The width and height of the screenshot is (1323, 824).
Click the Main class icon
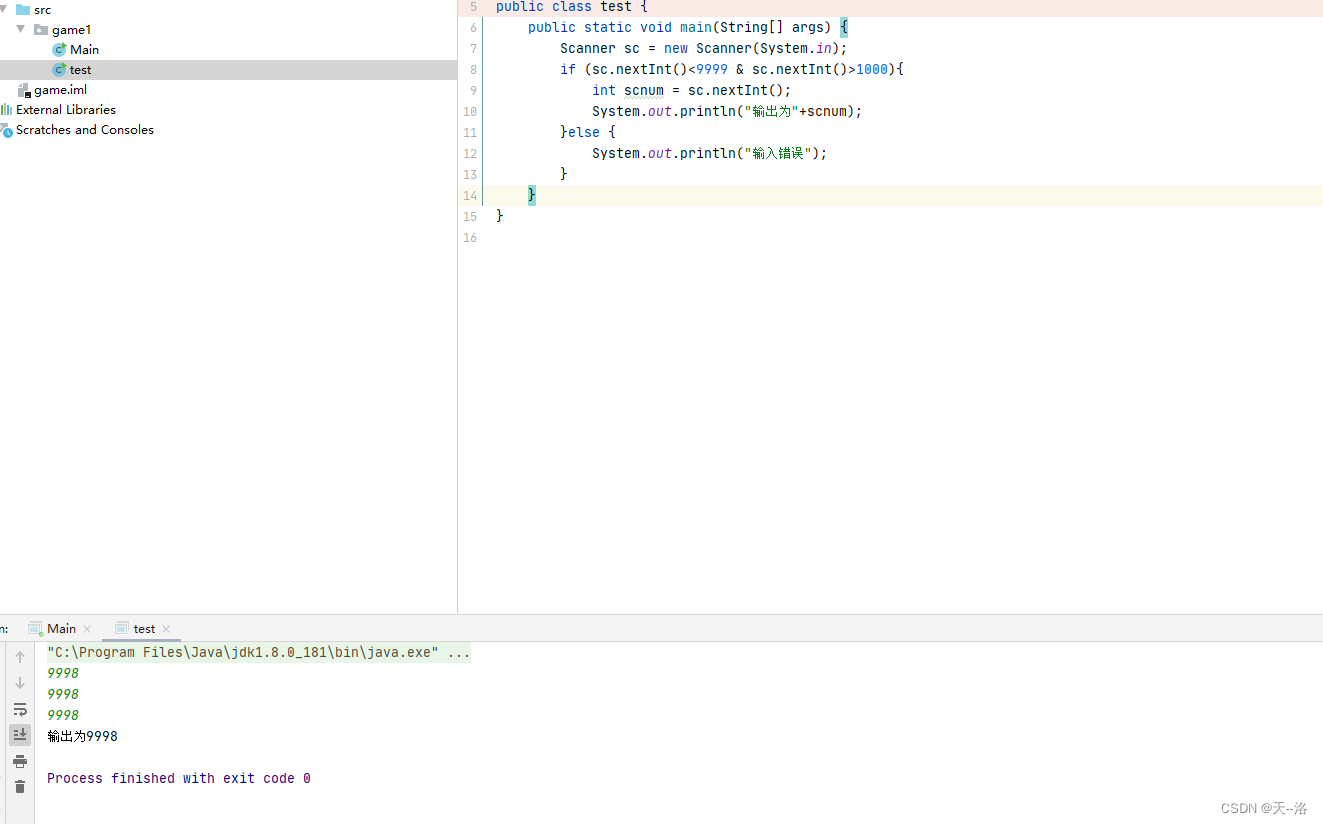59,49
